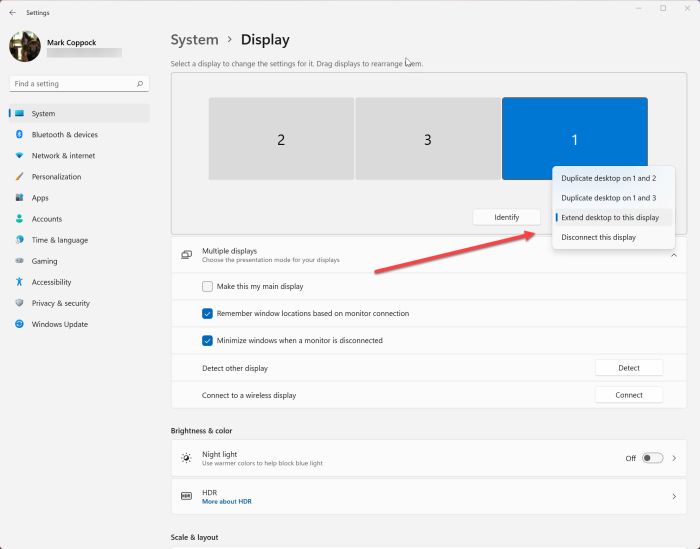Viewport: 700px width, 549px height.
Task: Open Windows Update settings page
Action: tap(79, 324)
